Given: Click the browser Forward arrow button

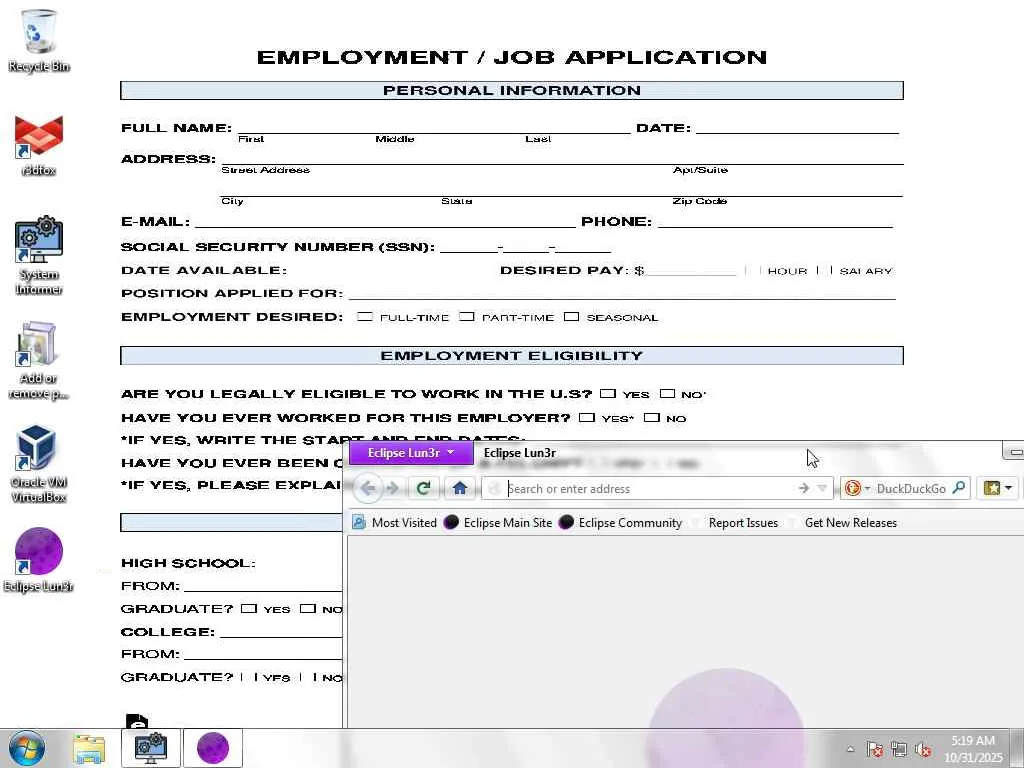Looking at the screenshot, I should (x=392, y=488).
